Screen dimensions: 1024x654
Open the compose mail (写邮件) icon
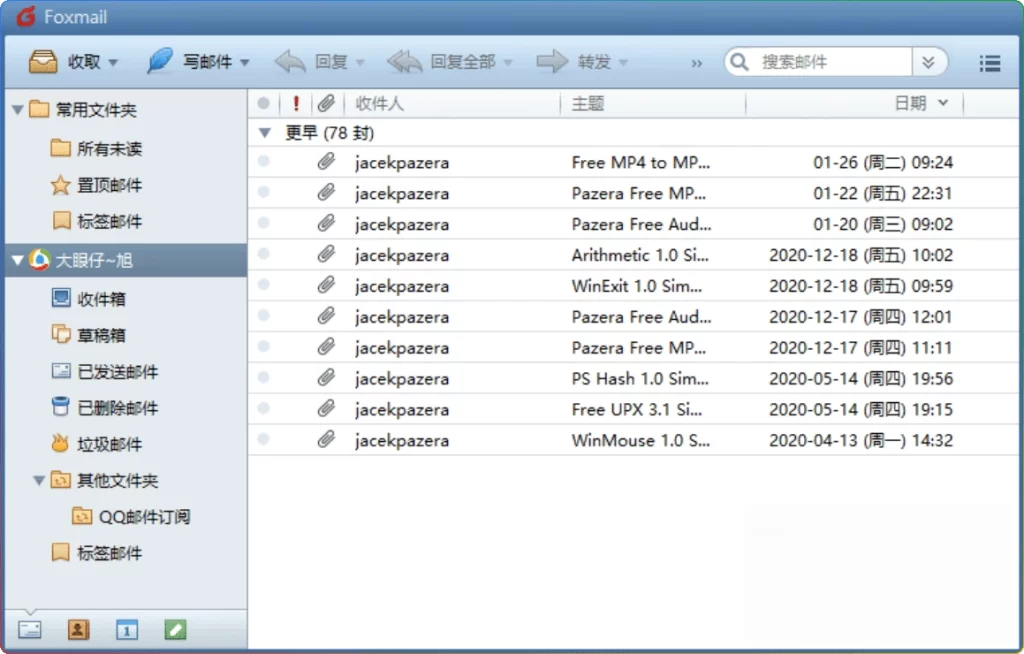point(158,61)
